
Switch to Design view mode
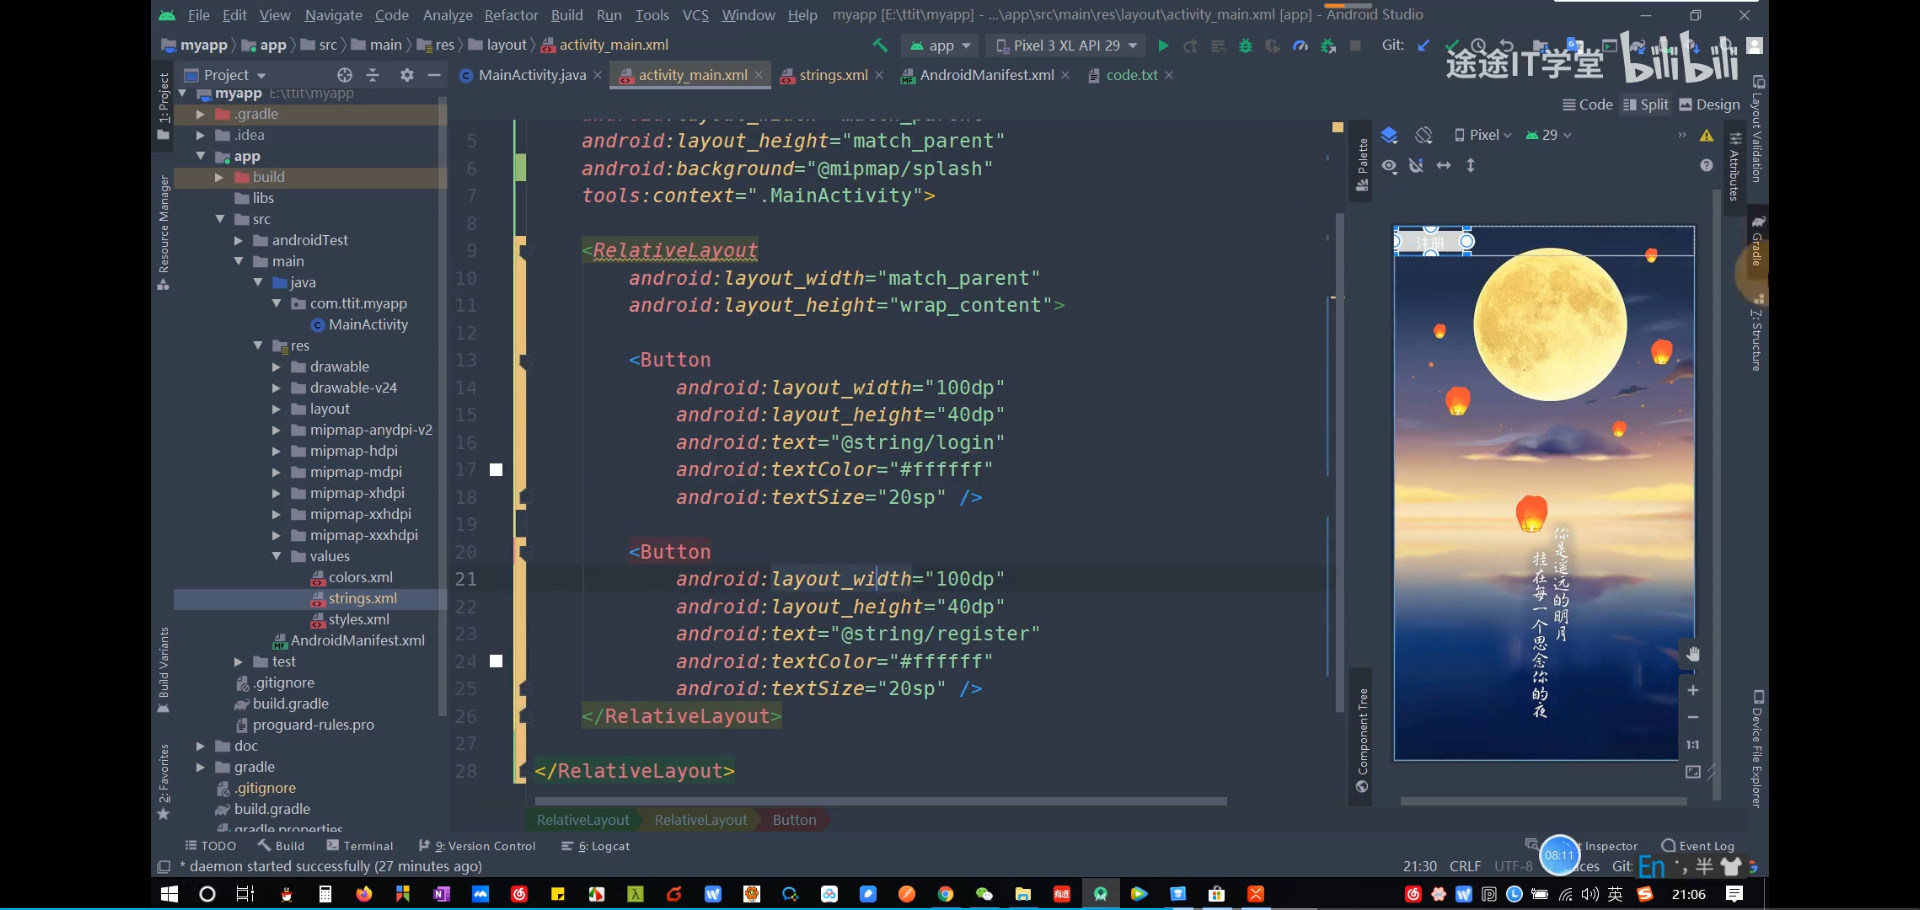[1710, 105]
